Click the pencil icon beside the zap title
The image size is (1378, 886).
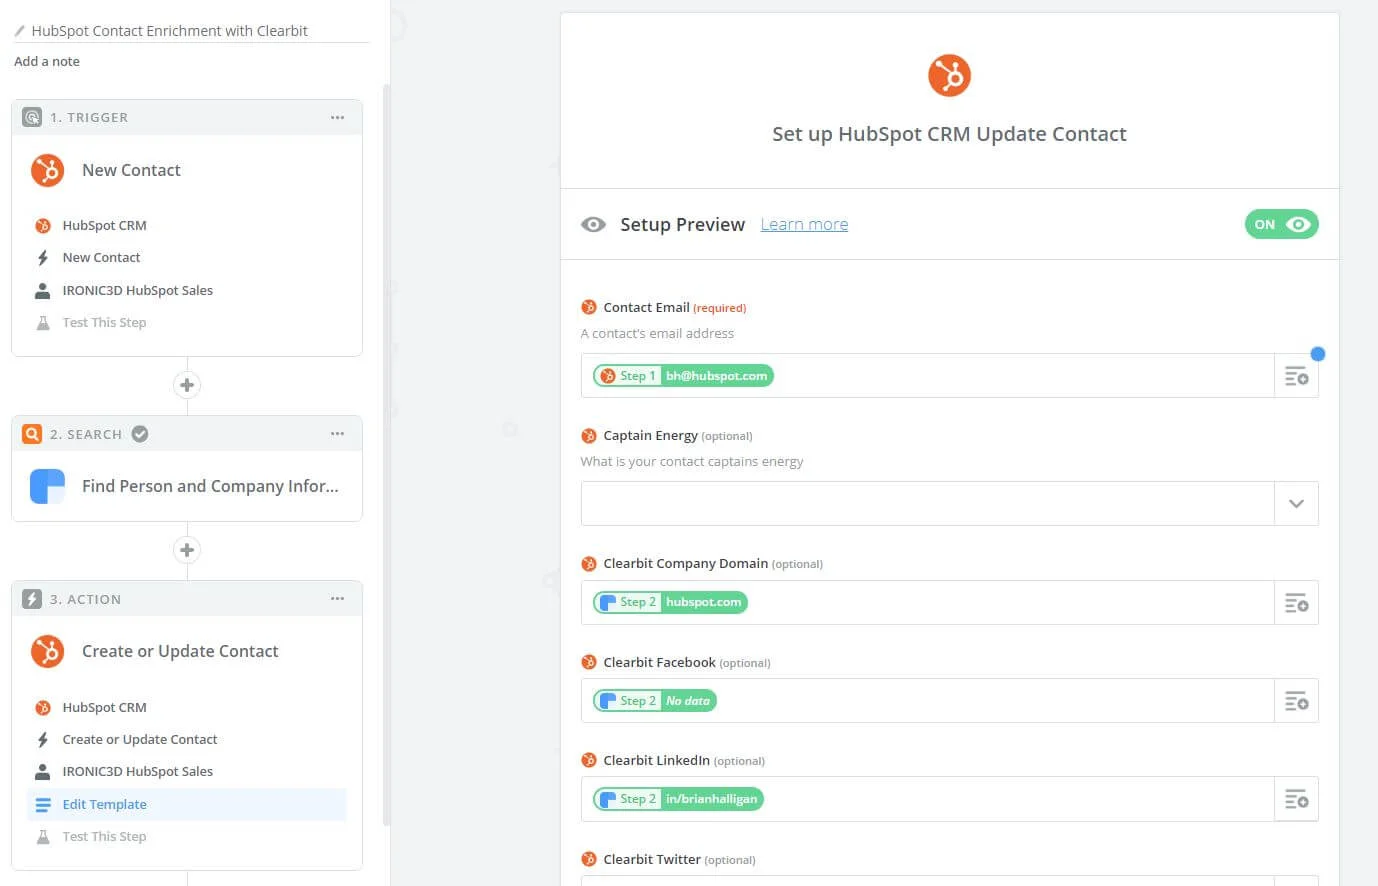pyautogui.click(x=19, y=31)
